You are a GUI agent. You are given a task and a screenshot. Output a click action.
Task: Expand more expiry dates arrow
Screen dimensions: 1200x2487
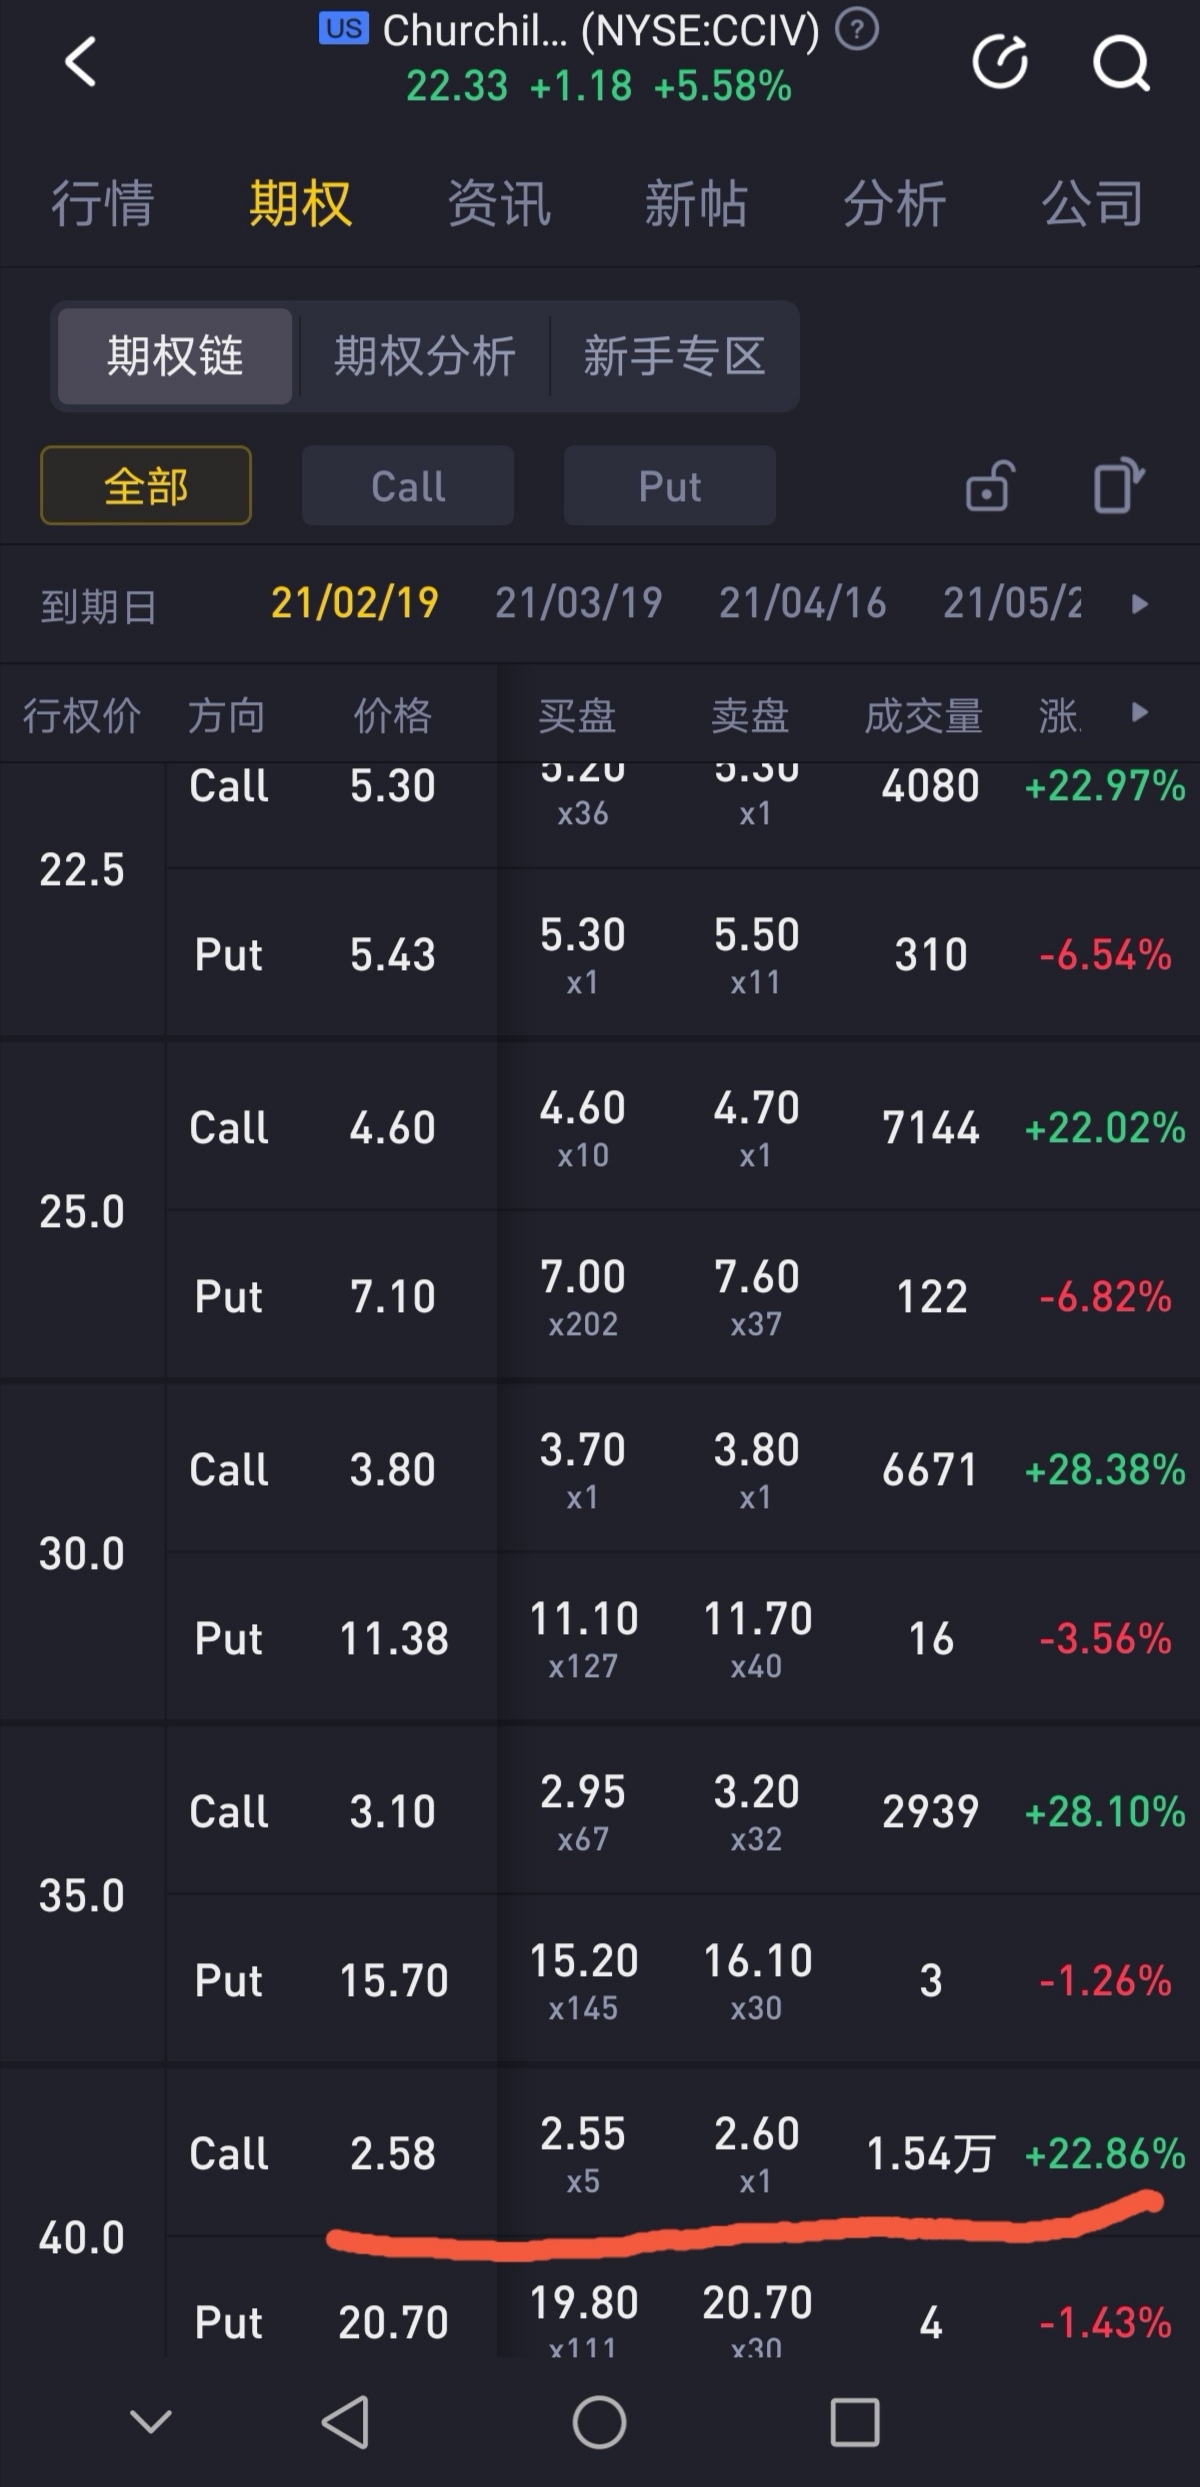[1139, 604]
